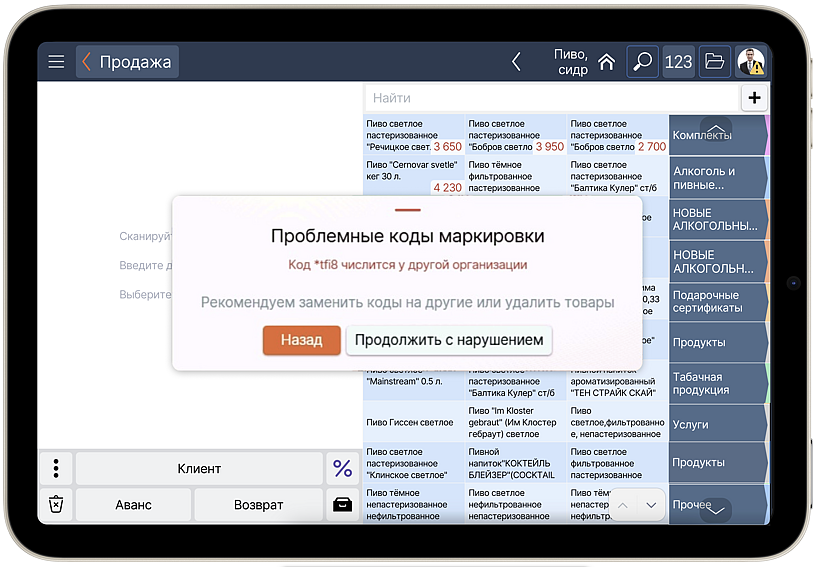The width and height of the screenshot is (816, 567).
Task: Open the cash drawer icon
Action: point(342,505)
